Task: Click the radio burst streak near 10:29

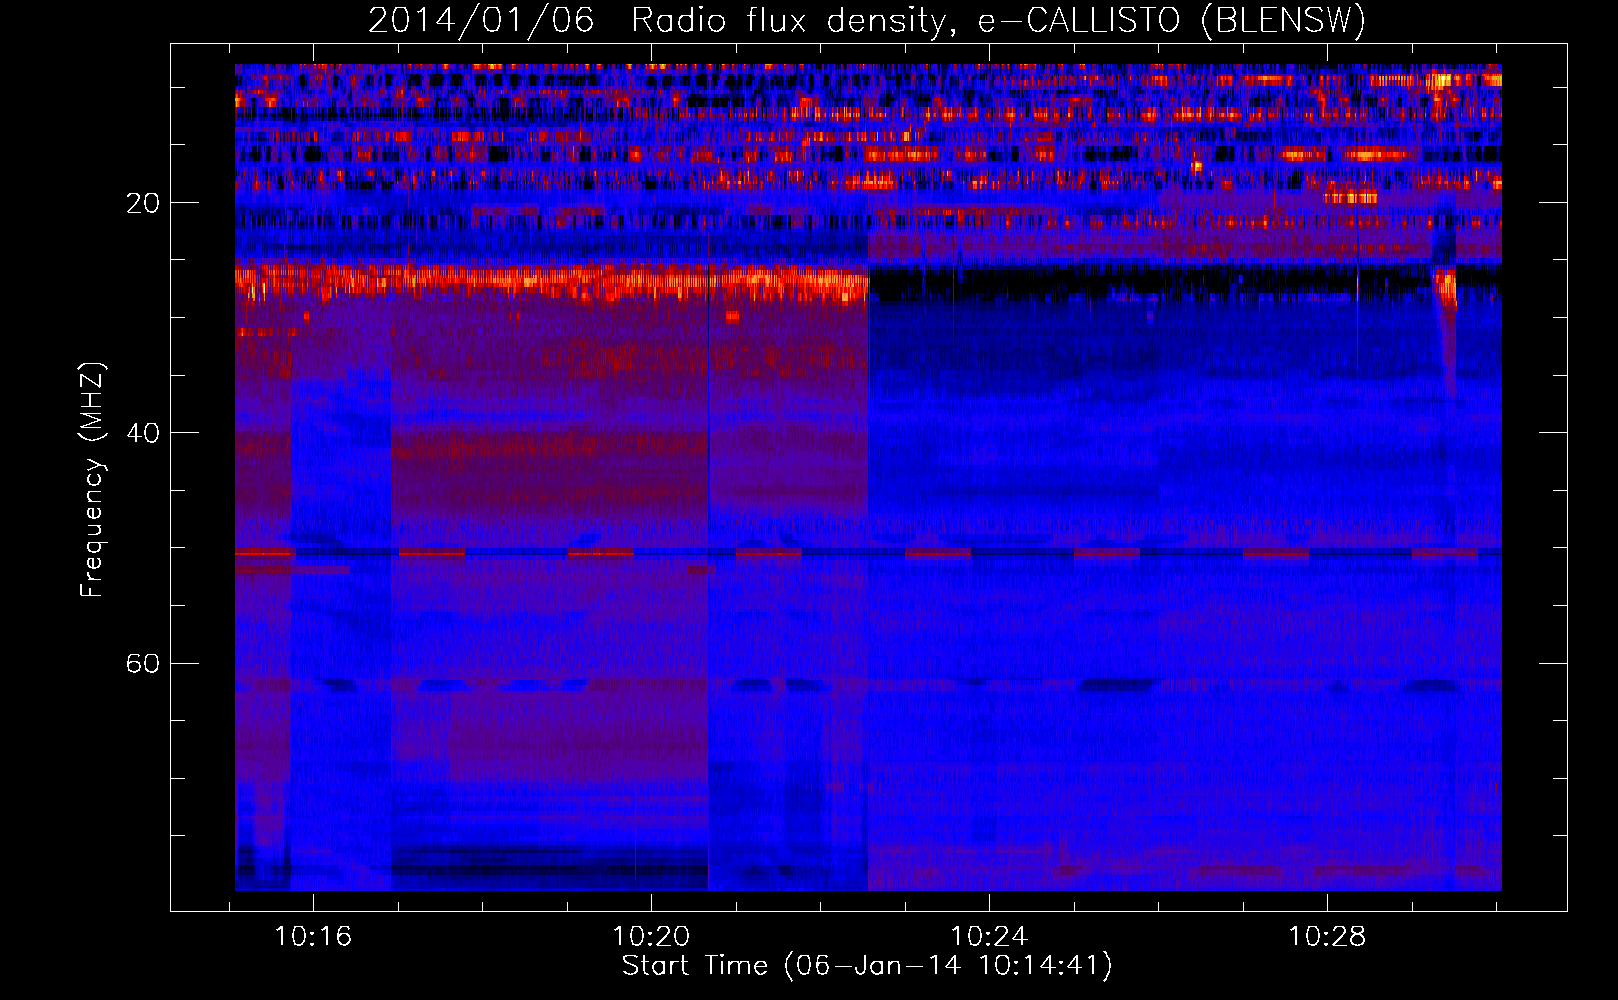Action: [1446, 330]
